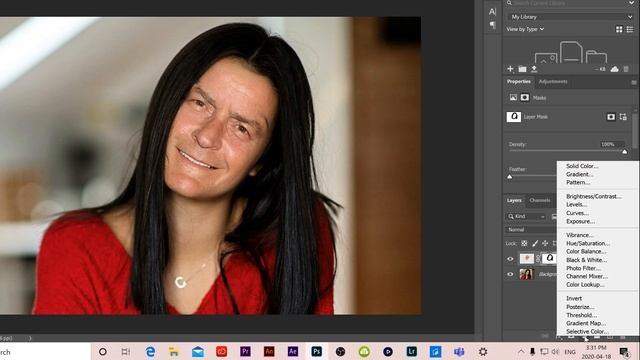The image size is (640, 360).
Task: Select the top layer's image thumbnail
Action: [527, 258]
